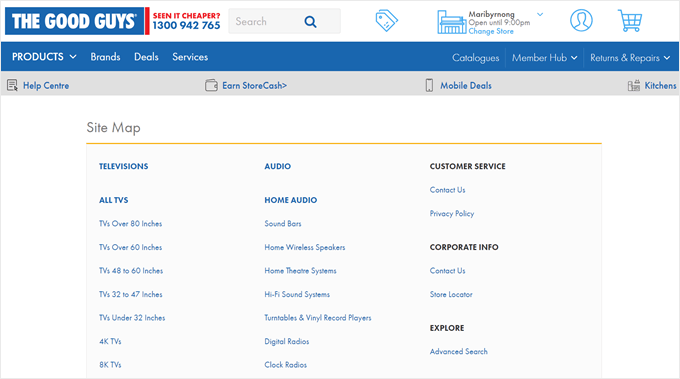Open Hi-Fi Sound Systems link
This screenshot has width=680, height=379.
[x=297, y=294]
